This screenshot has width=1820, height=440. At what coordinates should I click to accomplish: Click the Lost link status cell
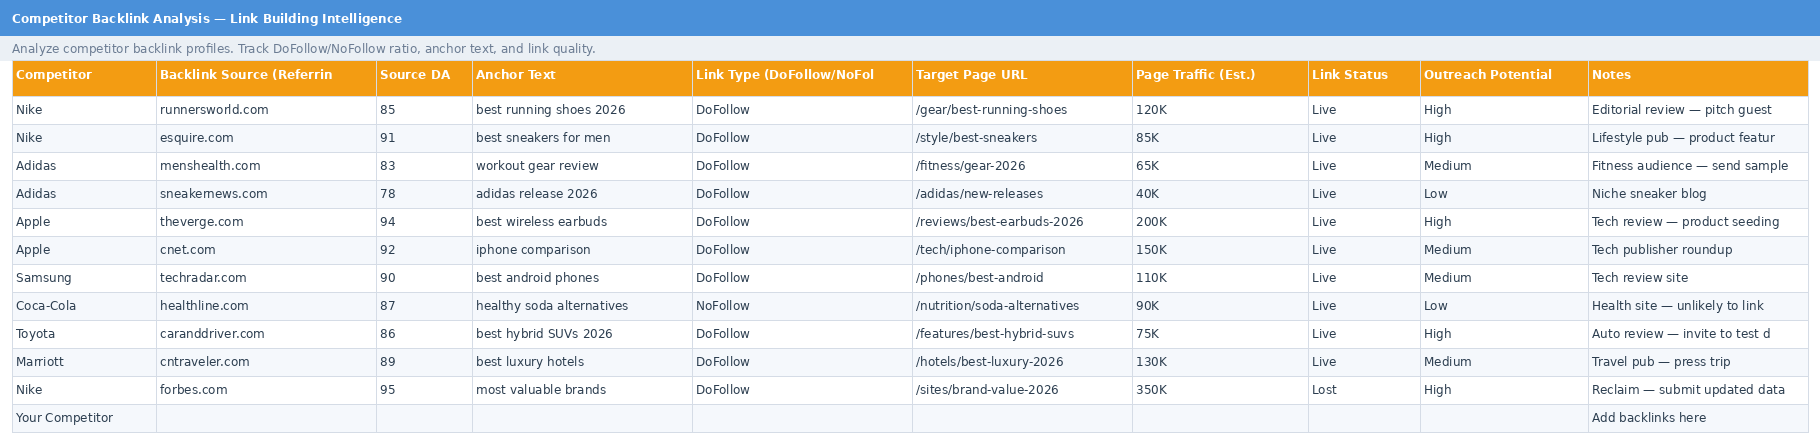pyautogui.click(x=1364, y=391)
